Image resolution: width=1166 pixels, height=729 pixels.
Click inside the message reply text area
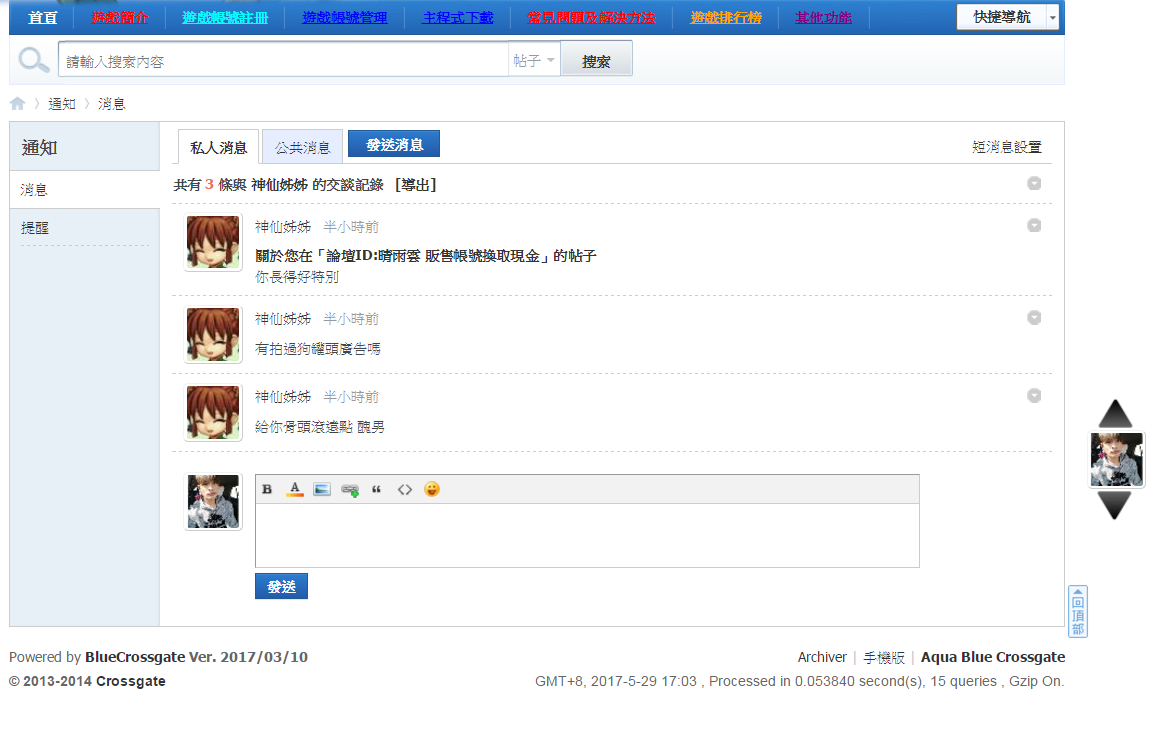[x=587, y=536]
